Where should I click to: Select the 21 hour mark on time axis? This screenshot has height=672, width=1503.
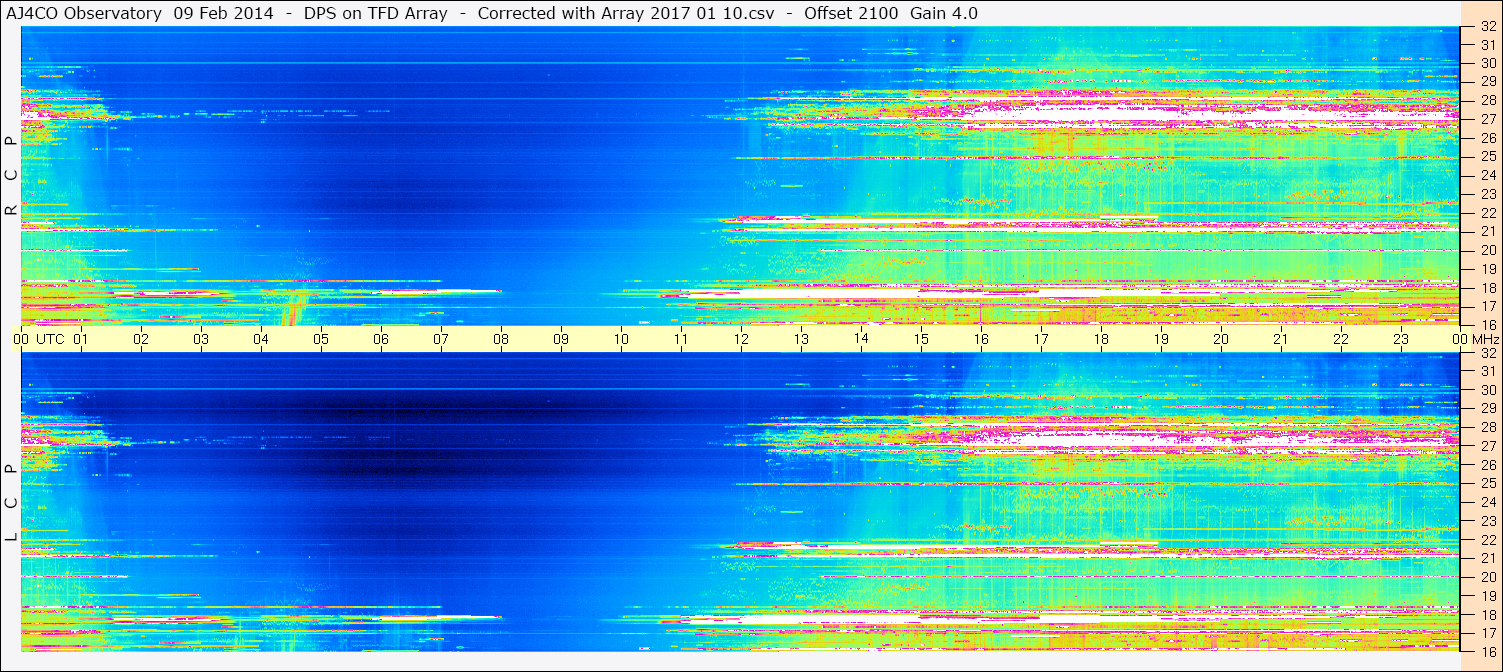tap(1281, 339)
